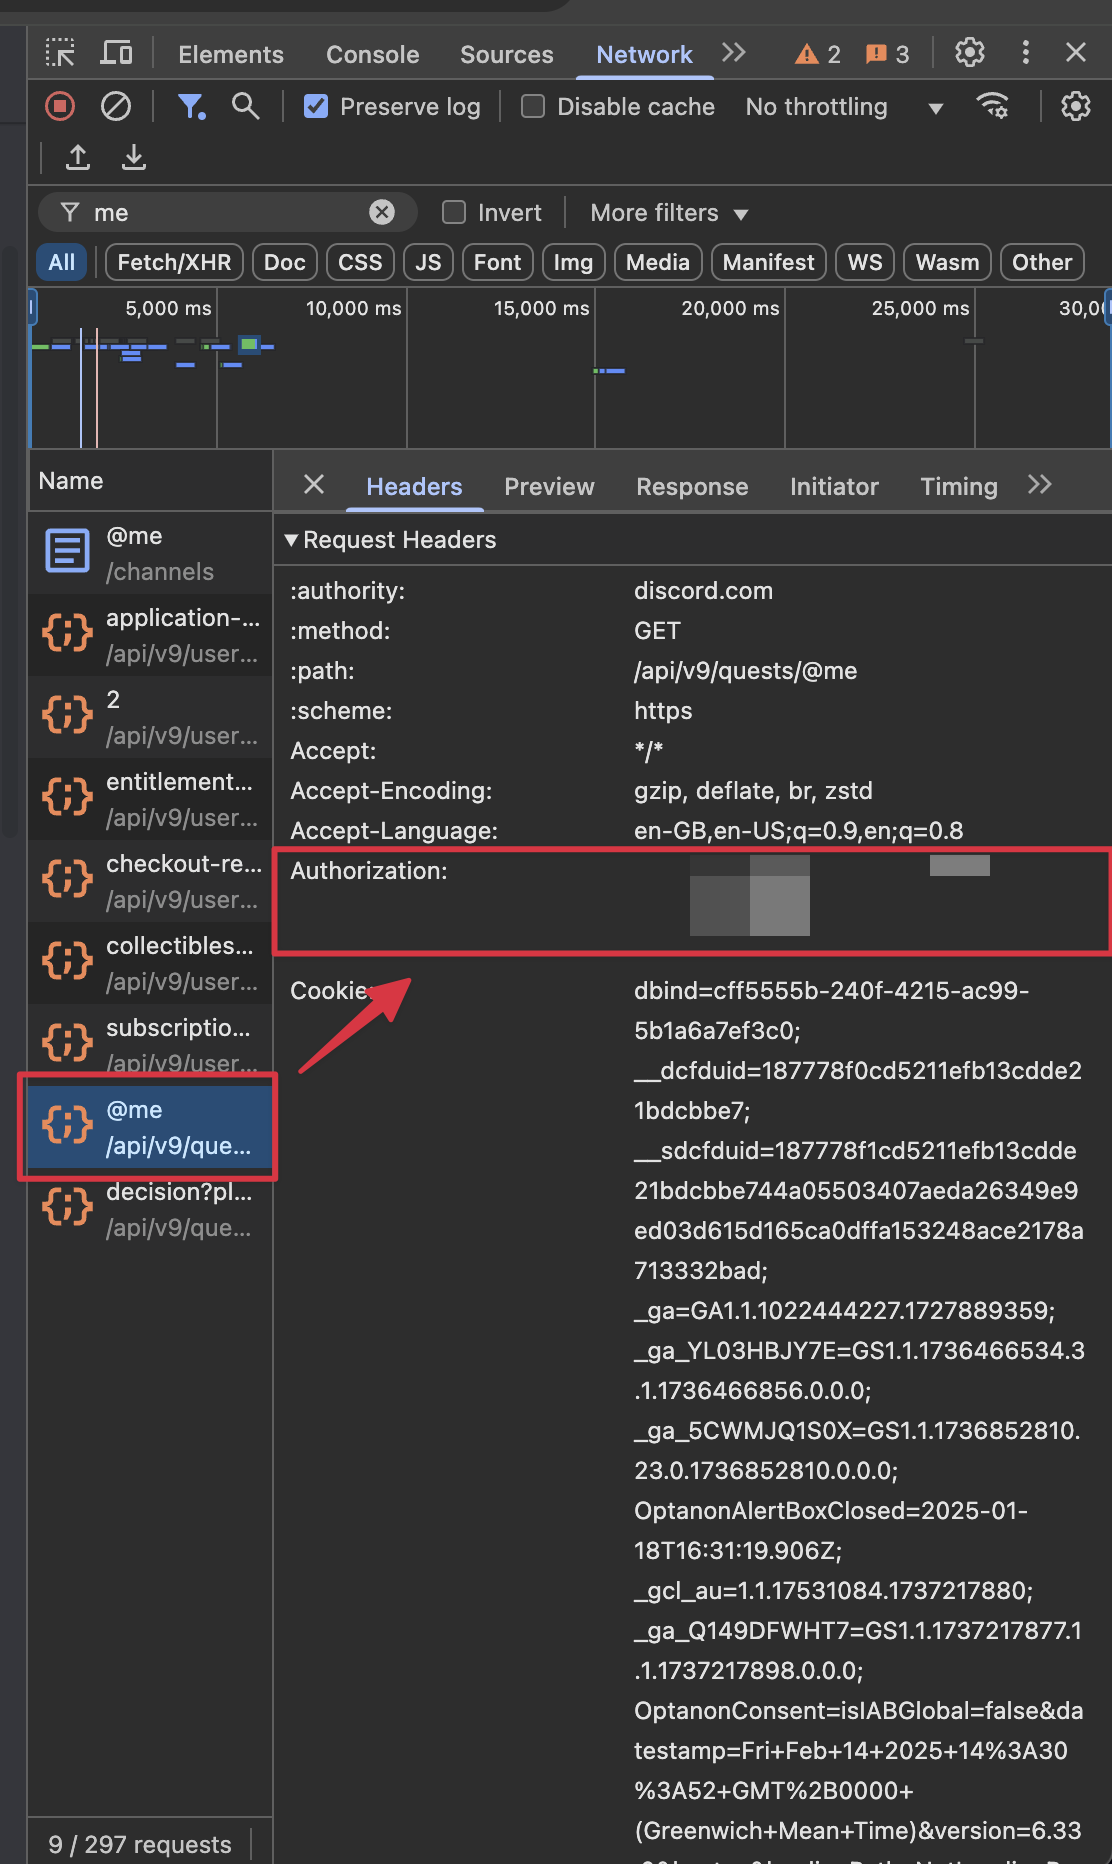Switch to the Console tab
This screenshot has height=1864, width=1112.
372,54
